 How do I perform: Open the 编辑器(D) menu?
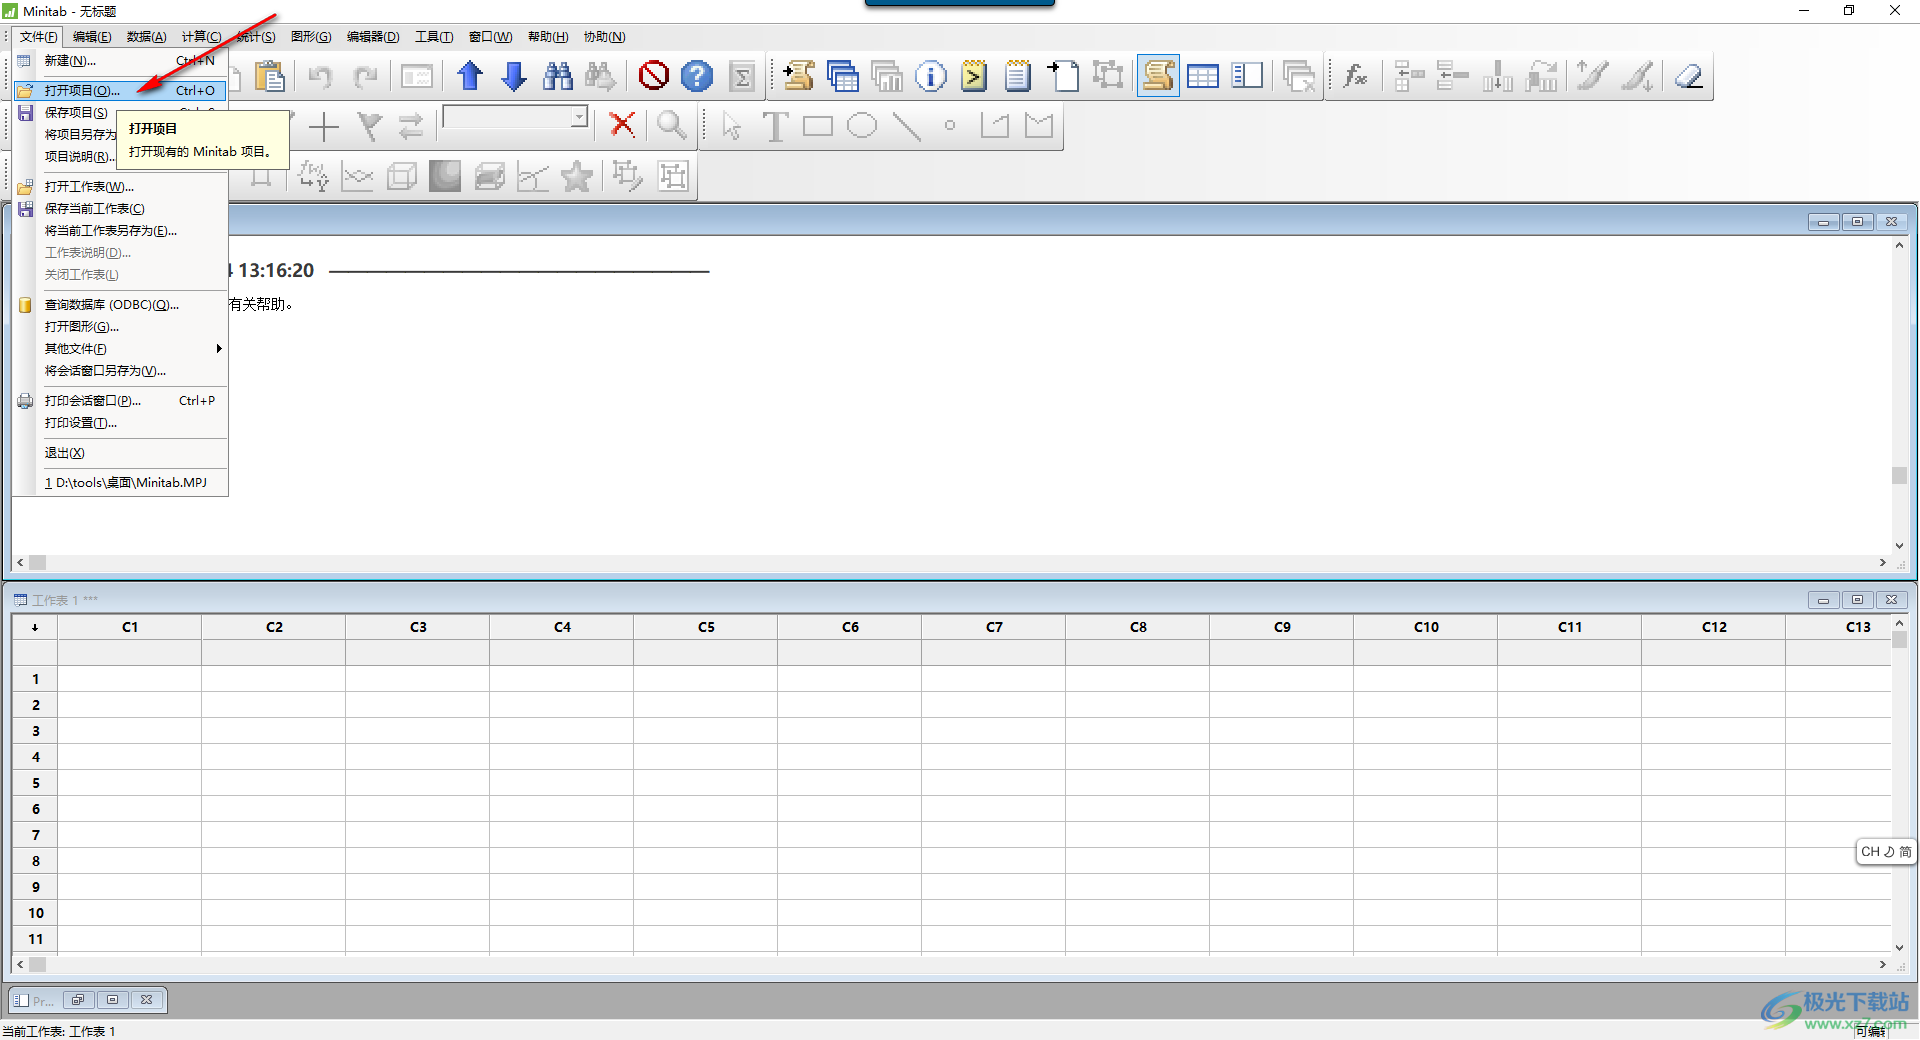click(x=373, y=37)
